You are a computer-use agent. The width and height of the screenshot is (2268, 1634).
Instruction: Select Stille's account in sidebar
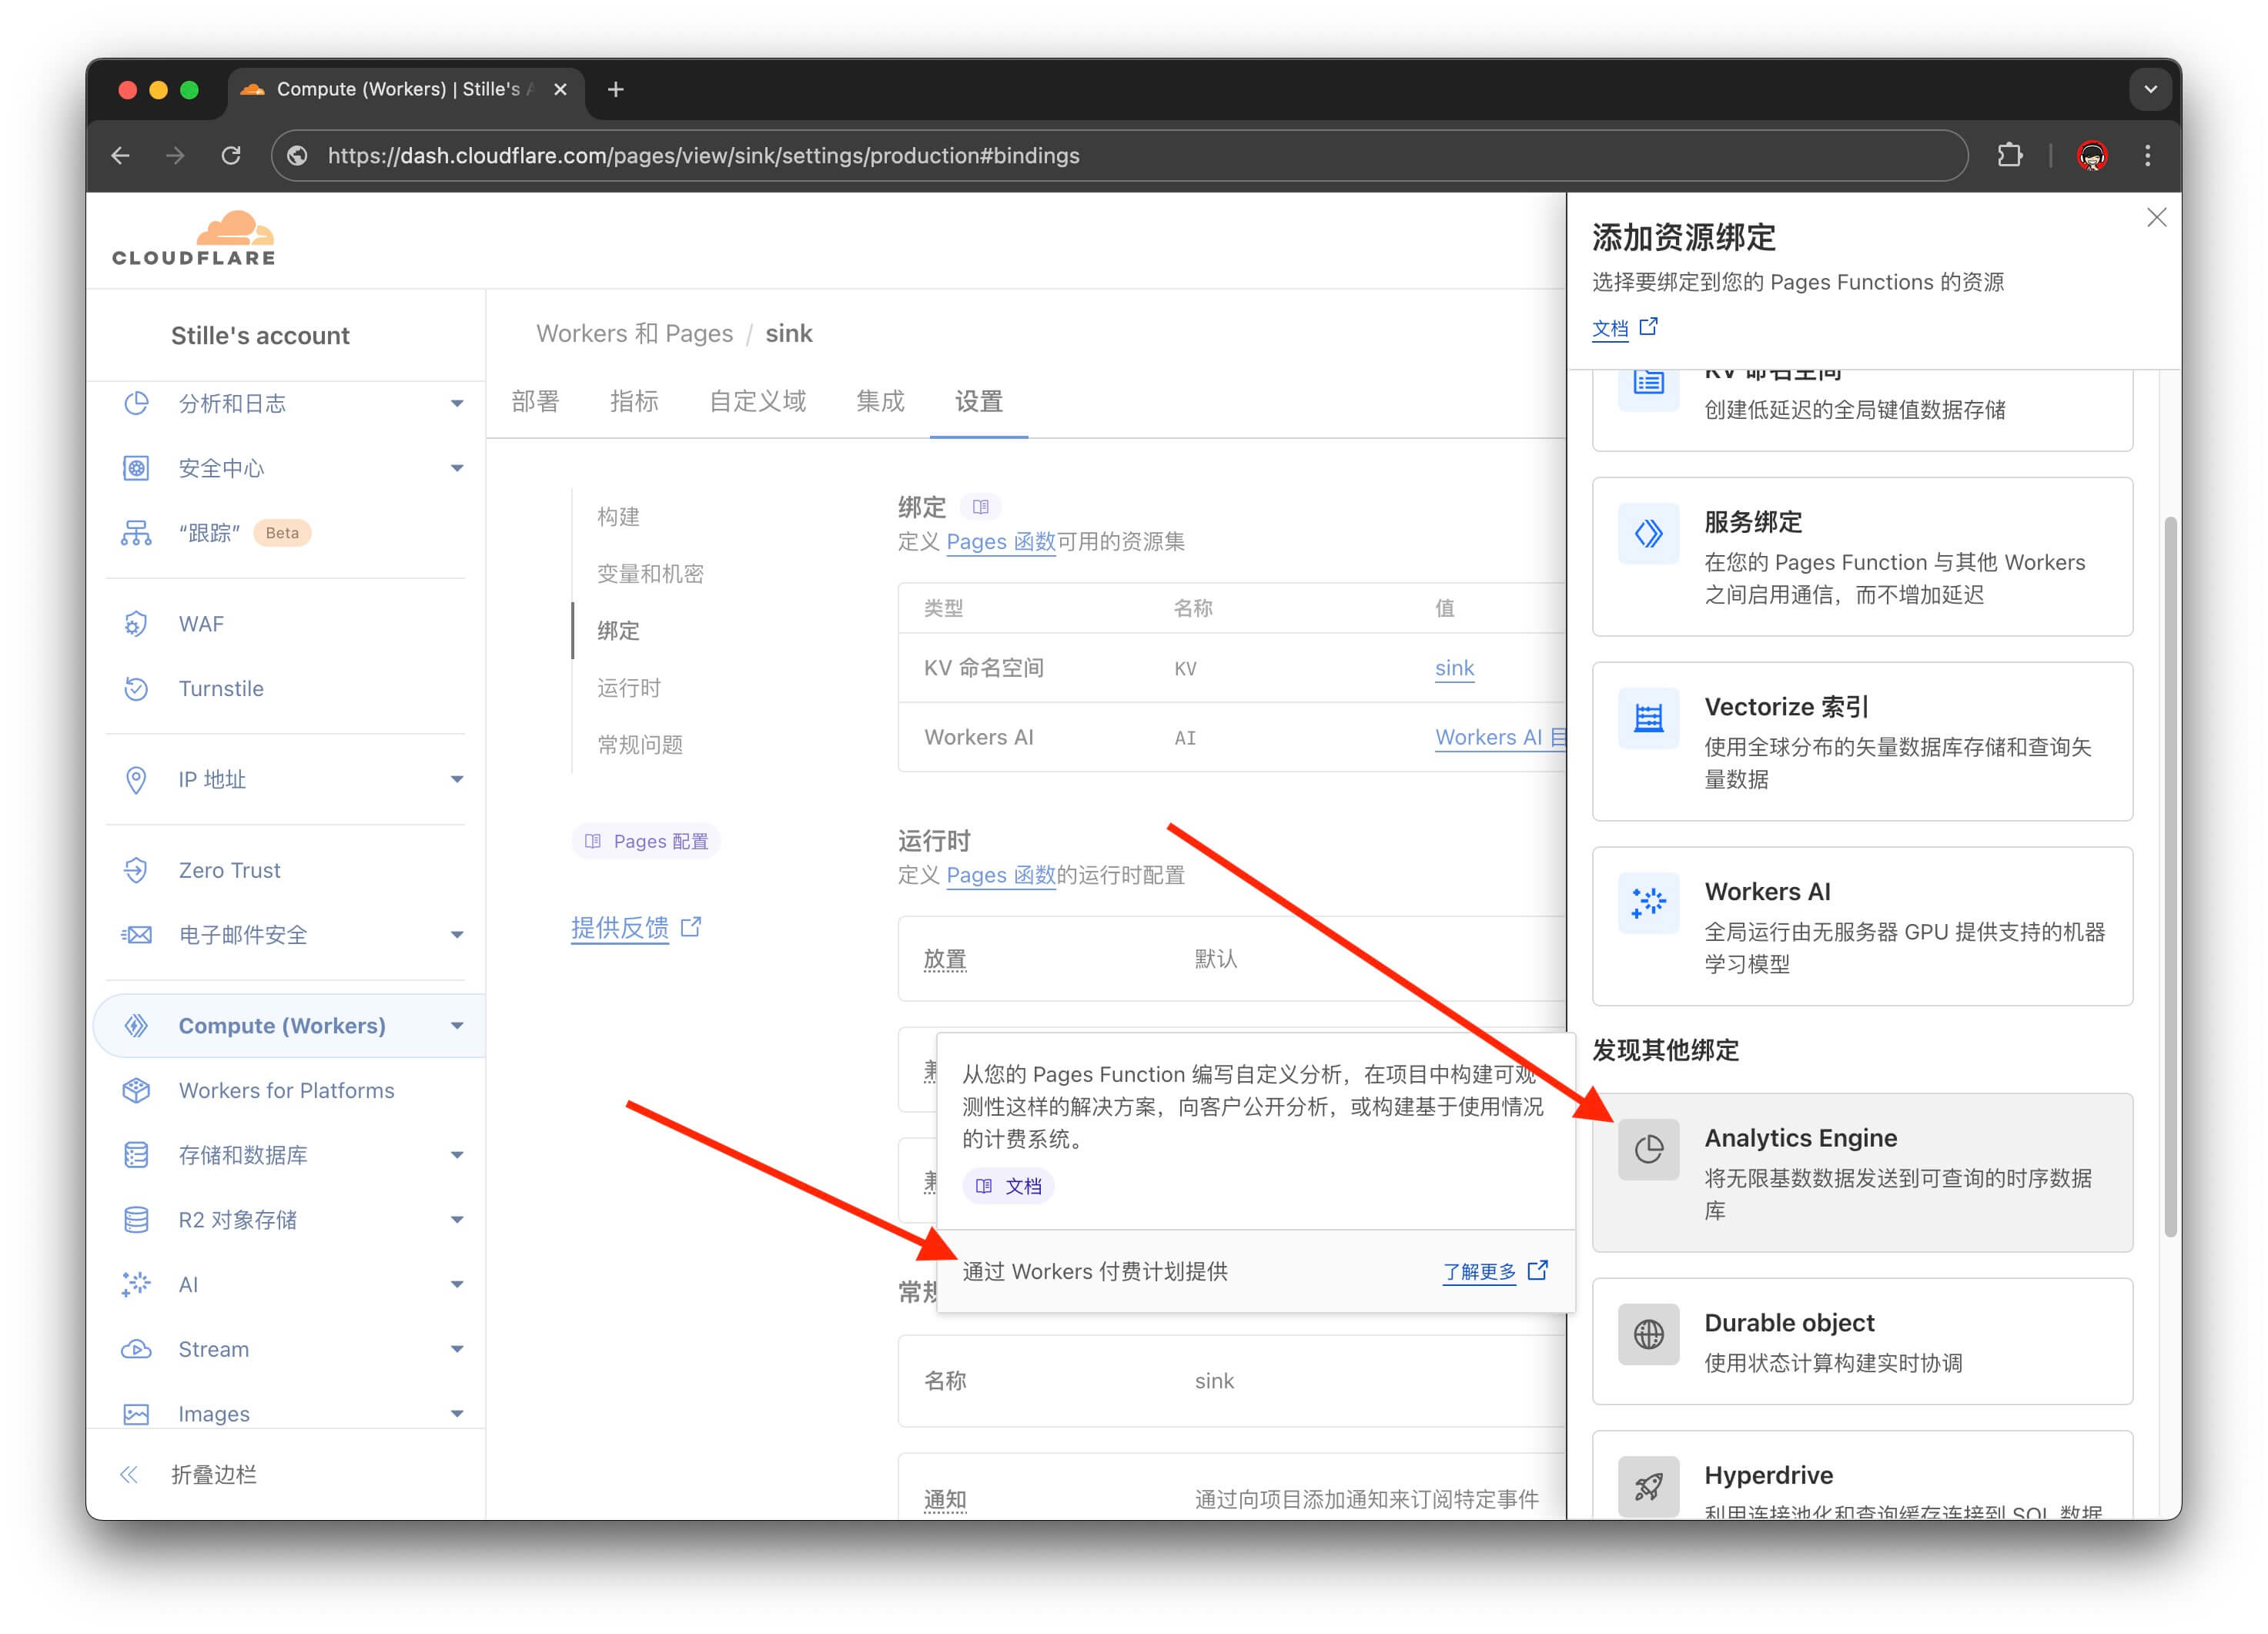260,336
